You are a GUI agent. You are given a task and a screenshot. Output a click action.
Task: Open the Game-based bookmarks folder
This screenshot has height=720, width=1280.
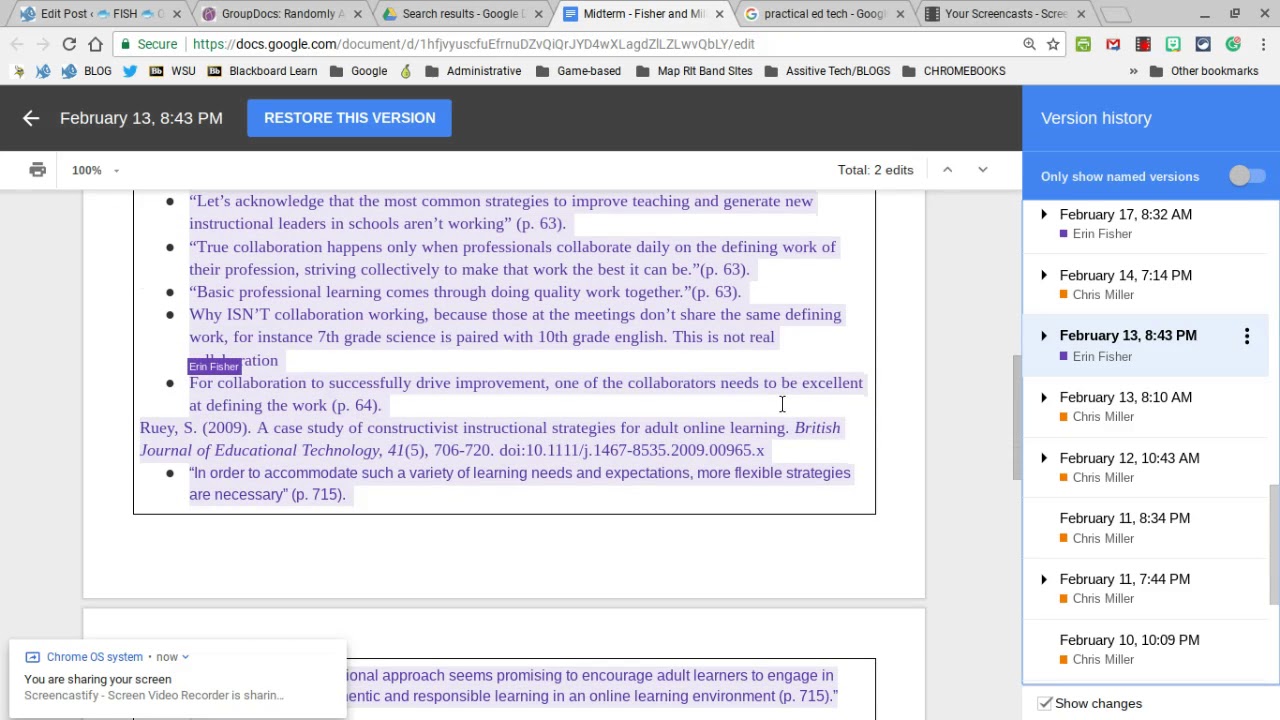click(578, 71)
